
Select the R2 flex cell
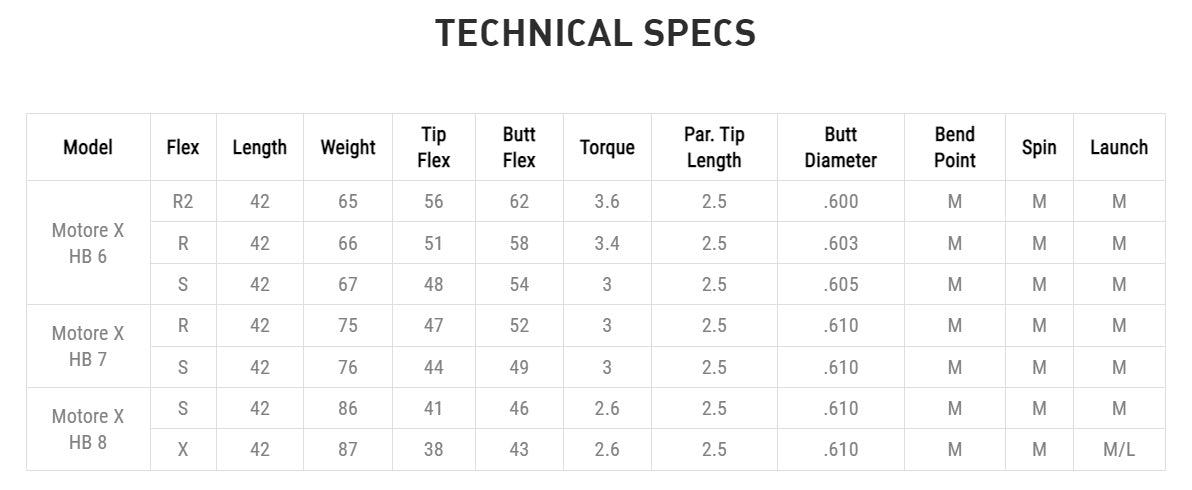click(x=183, y=202)
